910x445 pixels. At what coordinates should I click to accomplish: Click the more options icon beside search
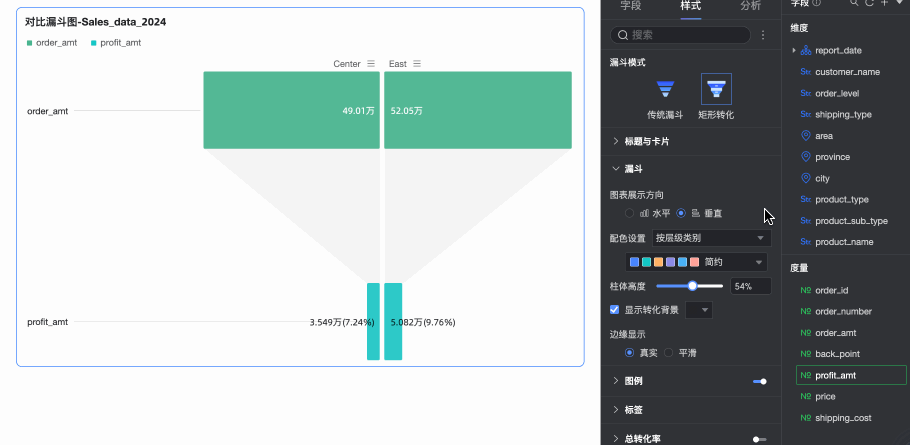point(763,35)
